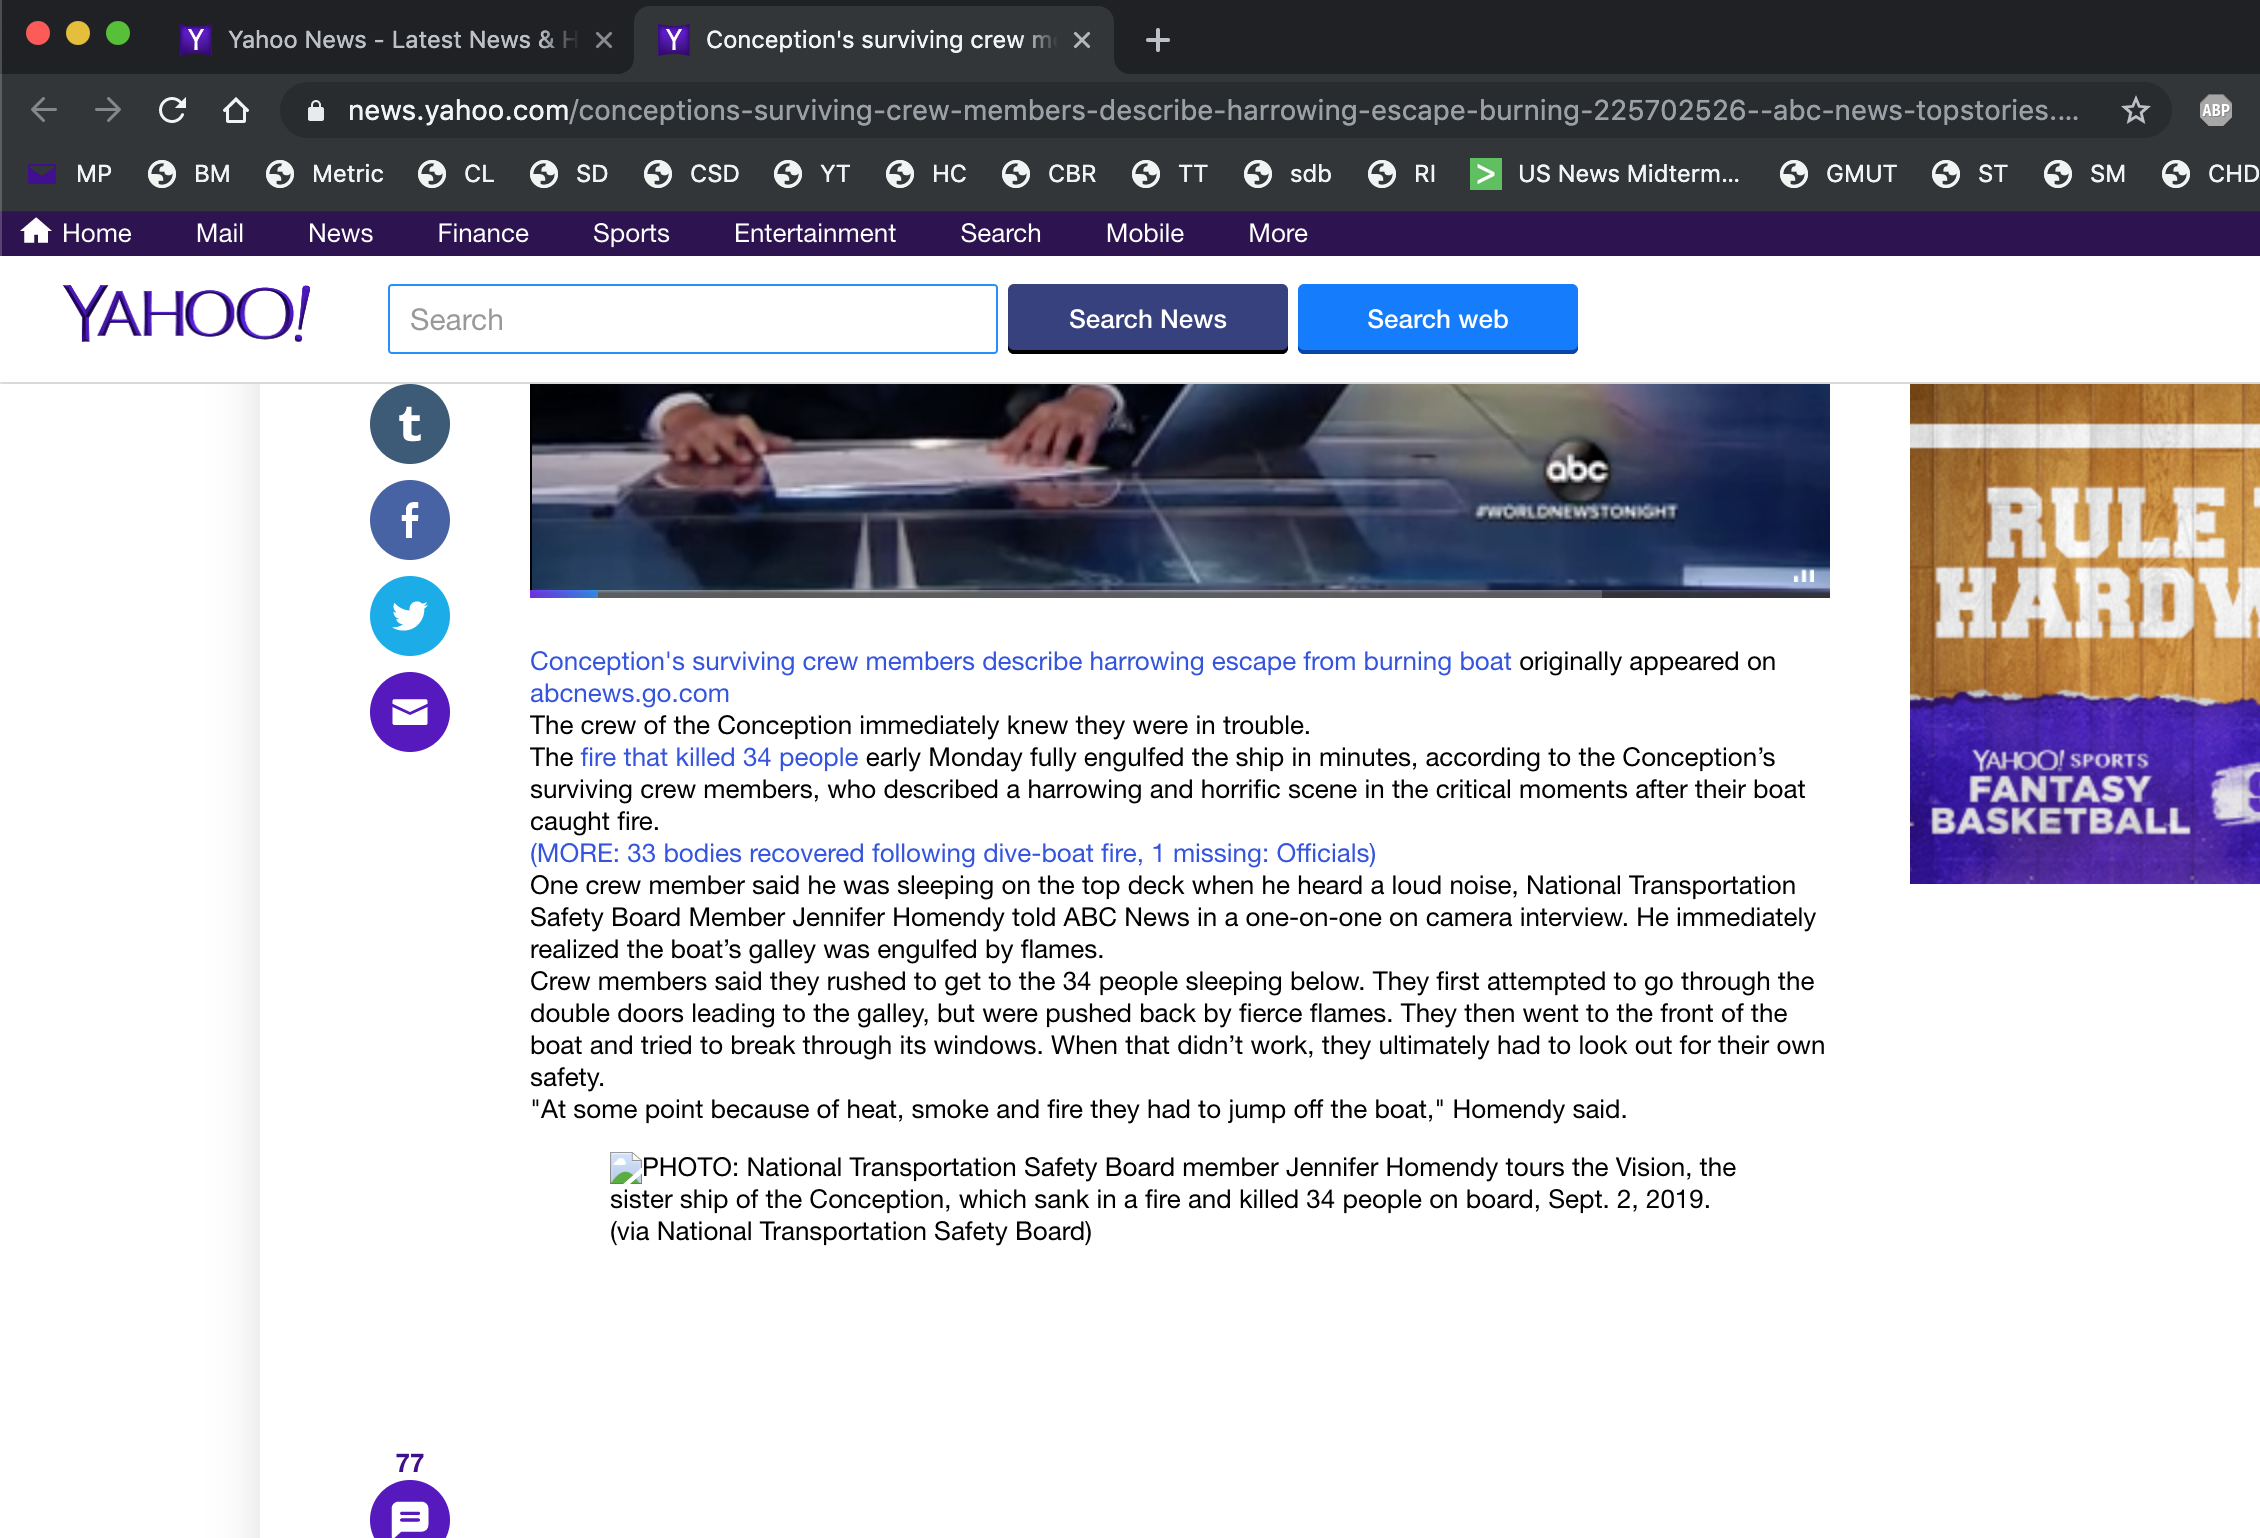This screenshot has width=2260, height=1538.
Task: Open 'fire that killed 34 people' link
Action: (x=719, y=757)
